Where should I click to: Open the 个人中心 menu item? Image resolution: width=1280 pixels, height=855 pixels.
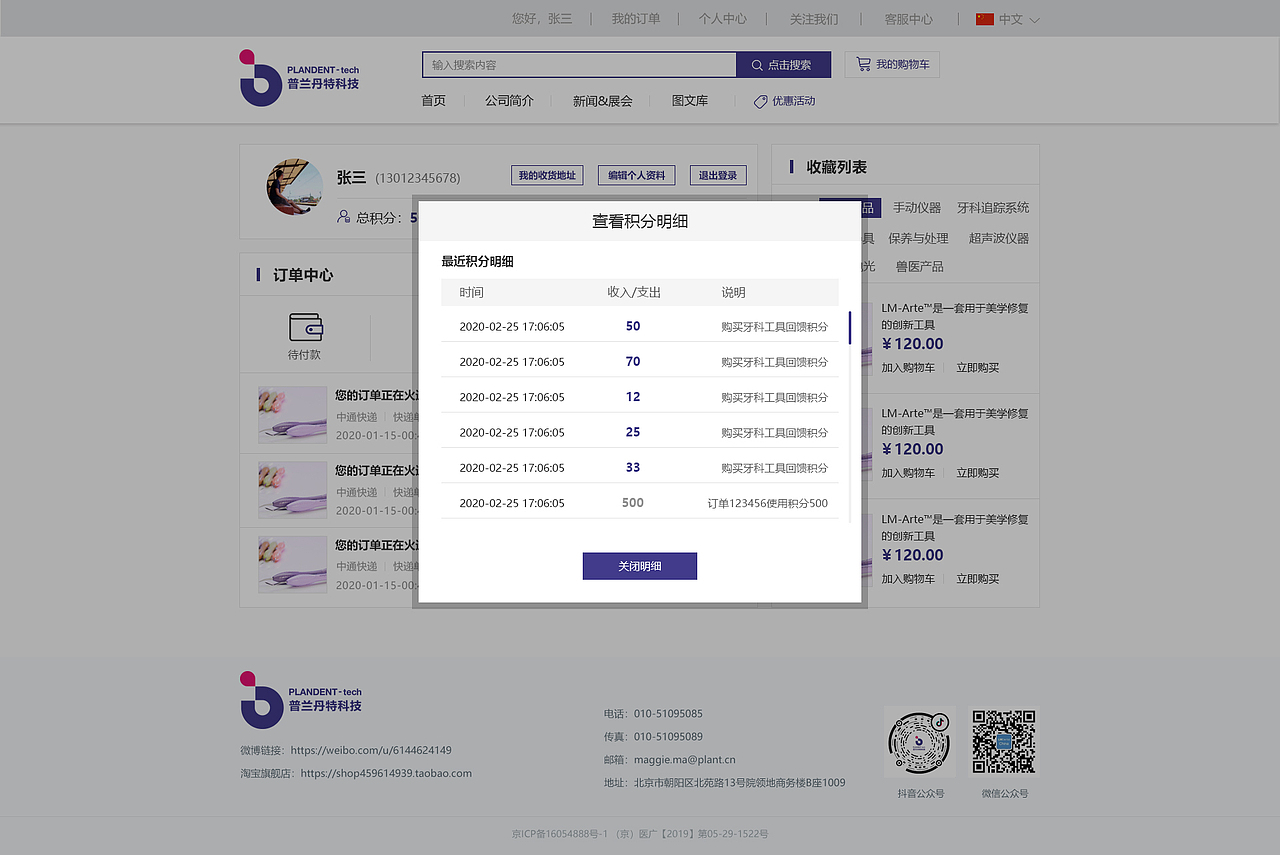click(722, 18)
